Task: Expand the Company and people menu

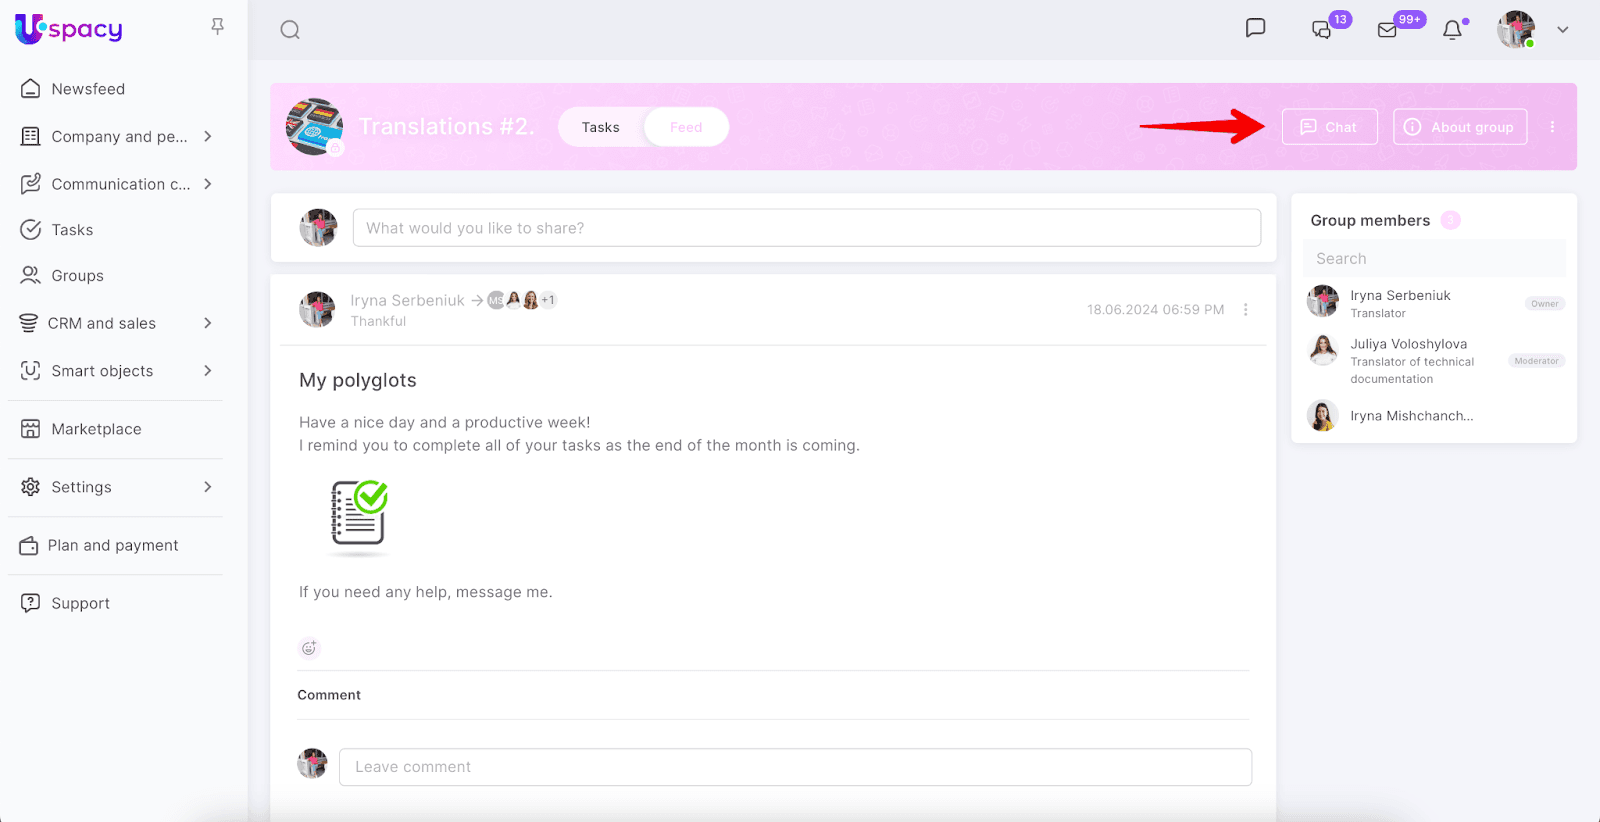Action: click(208, 136)
